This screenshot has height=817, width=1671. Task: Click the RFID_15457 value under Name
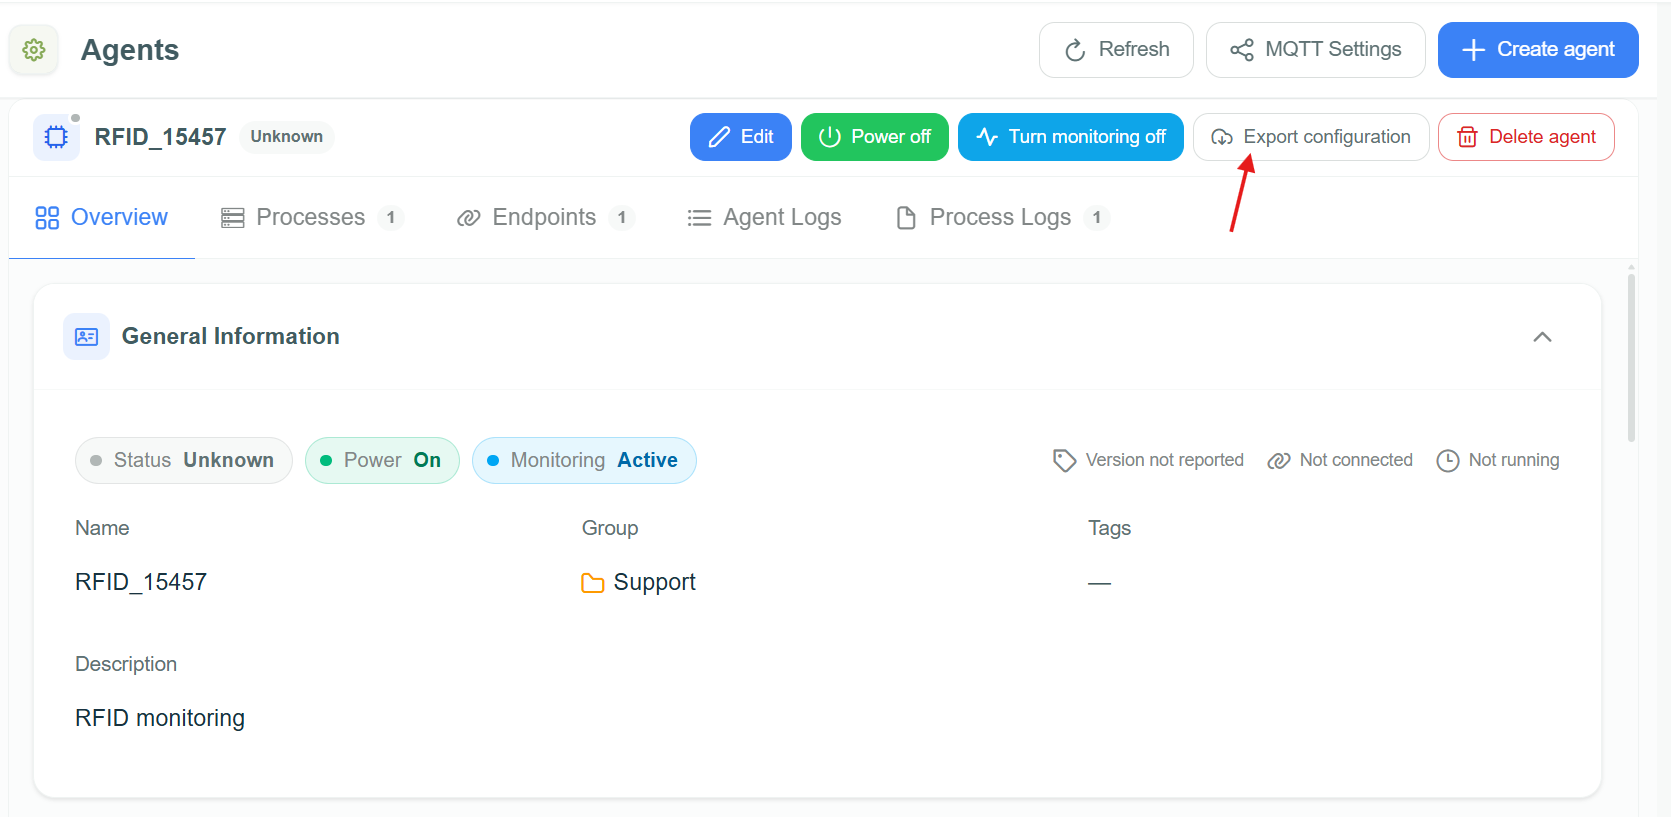[141, 583]
